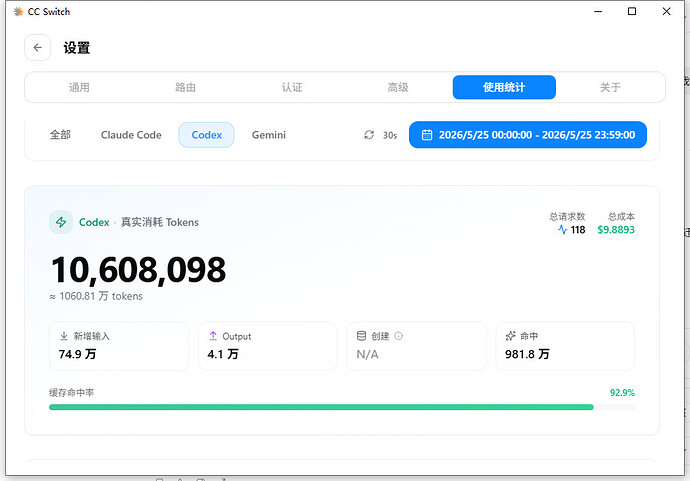This screenshot has height=481, width=690.
Task: Click the CC Switch app logo
Action: point(18,11)
